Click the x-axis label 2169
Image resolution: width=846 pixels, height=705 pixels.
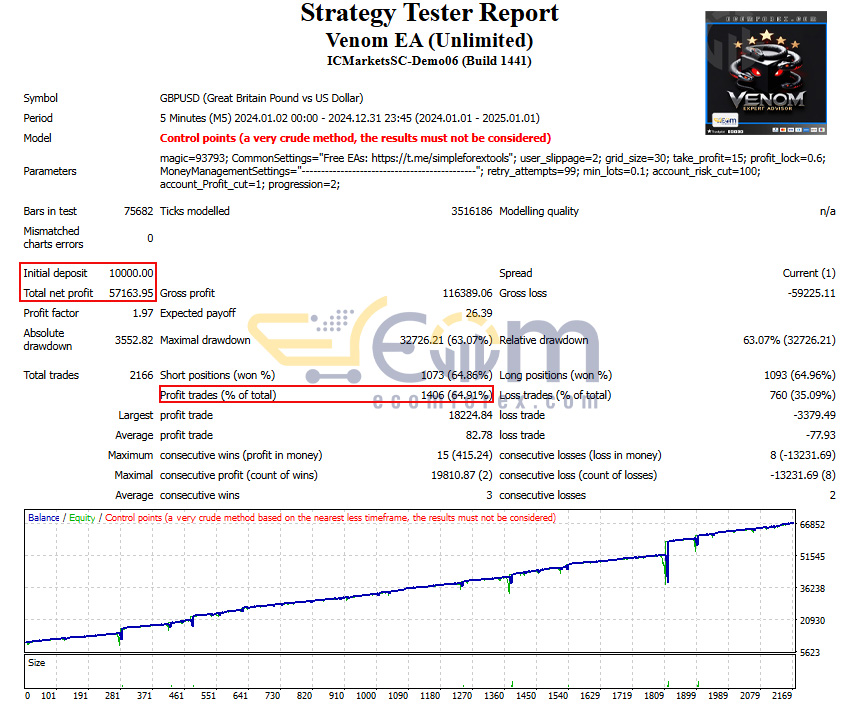point(782,695)
